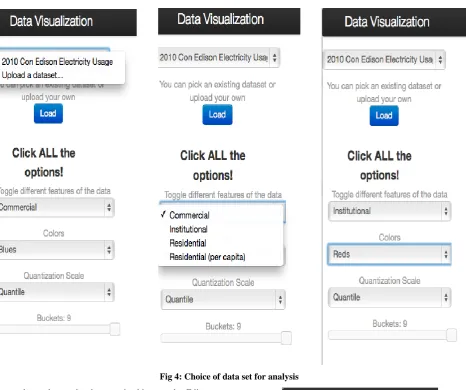Select the checked Commercial option
This screenshot has height=390, width=466.
189,215
